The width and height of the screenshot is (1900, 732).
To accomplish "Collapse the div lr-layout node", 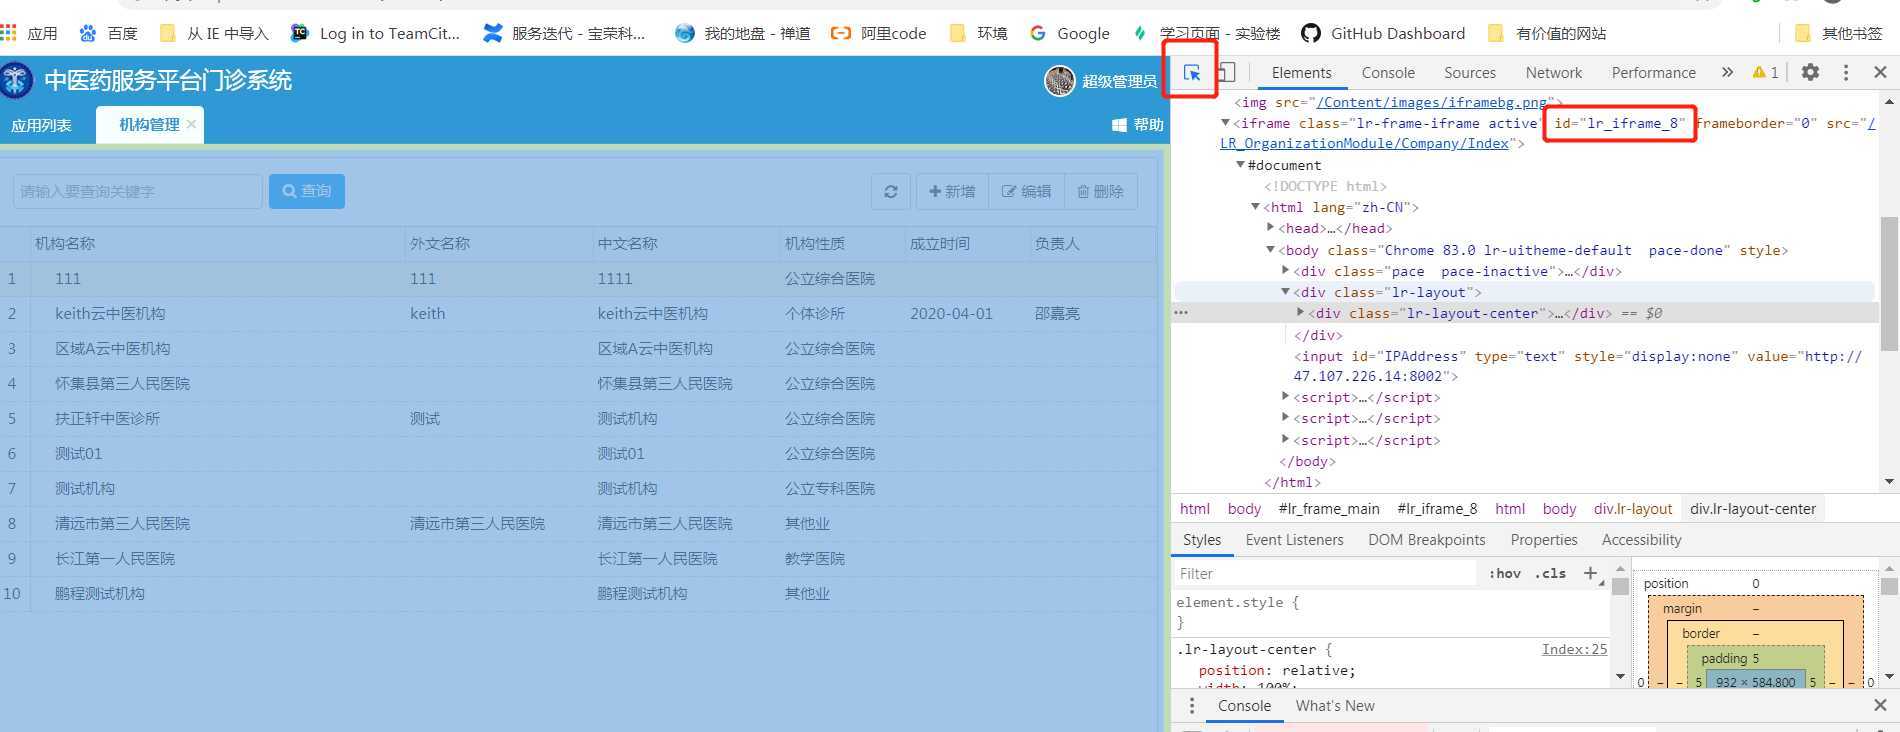I will click(1286, 292).
